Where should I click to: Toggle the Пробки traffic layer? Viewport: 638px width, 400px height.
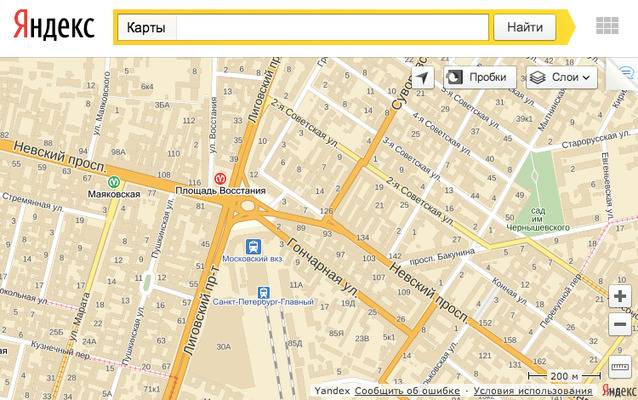tap(479, 77)
